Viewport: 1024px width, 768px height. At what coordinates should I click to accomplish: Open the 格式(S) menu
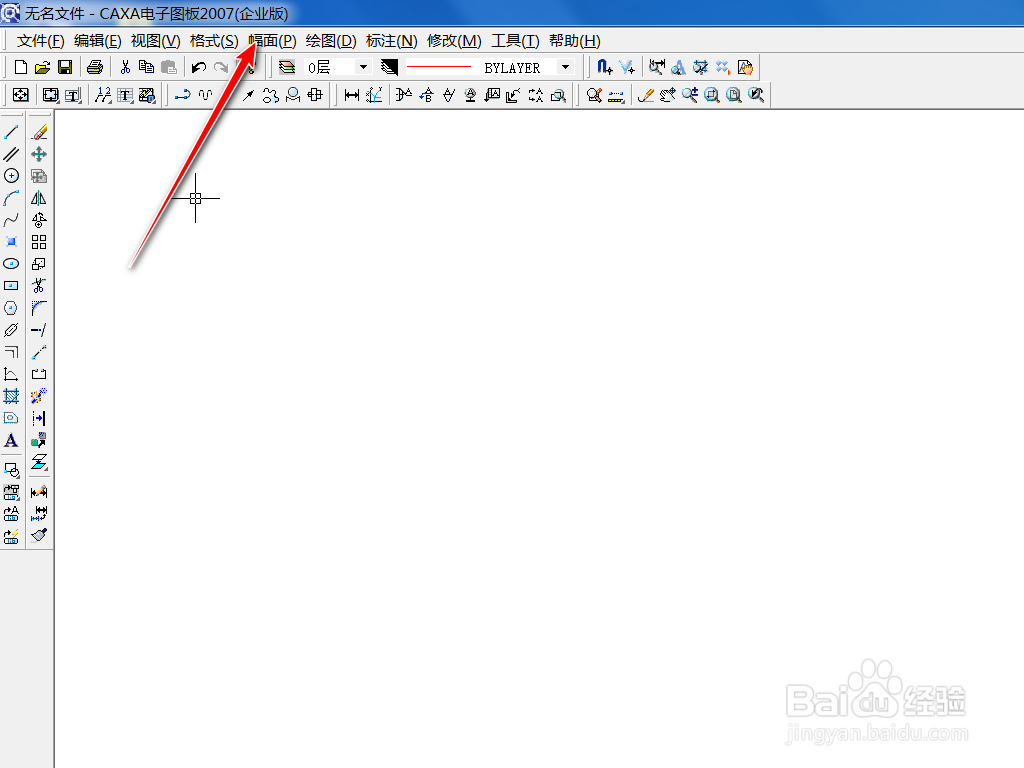point(214,40)
